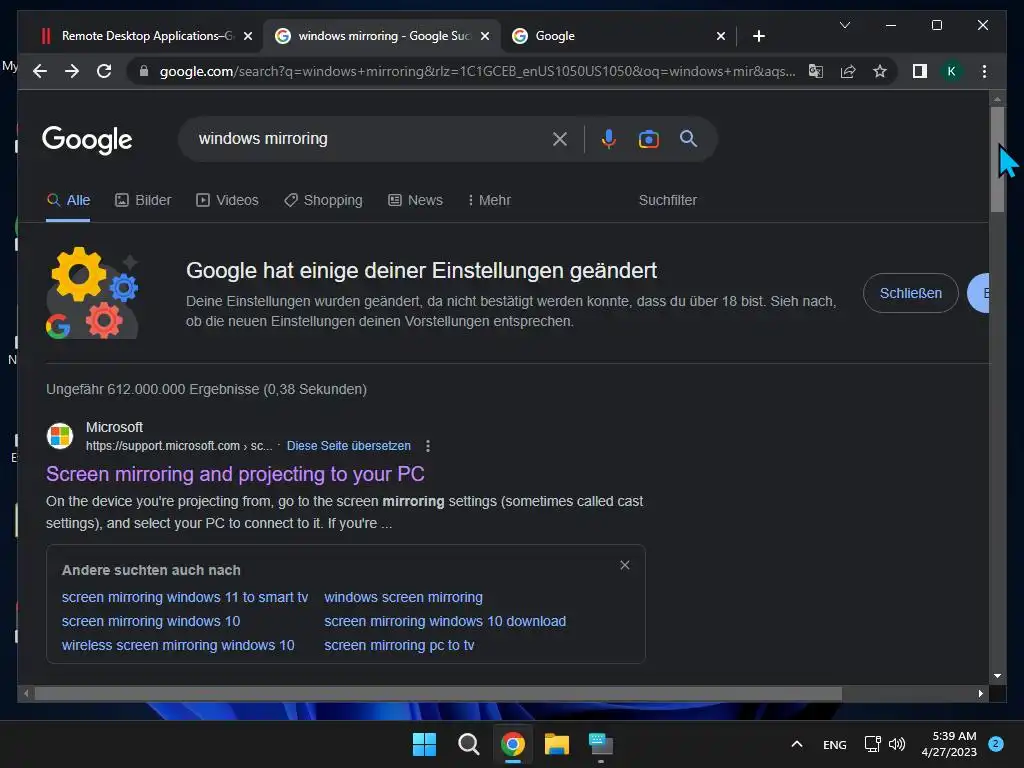Image resolution: width=1024 pixels, height=768 pixels.
Task: Select windows mirroring Google search tab
Action: click(x=382, y=36)
